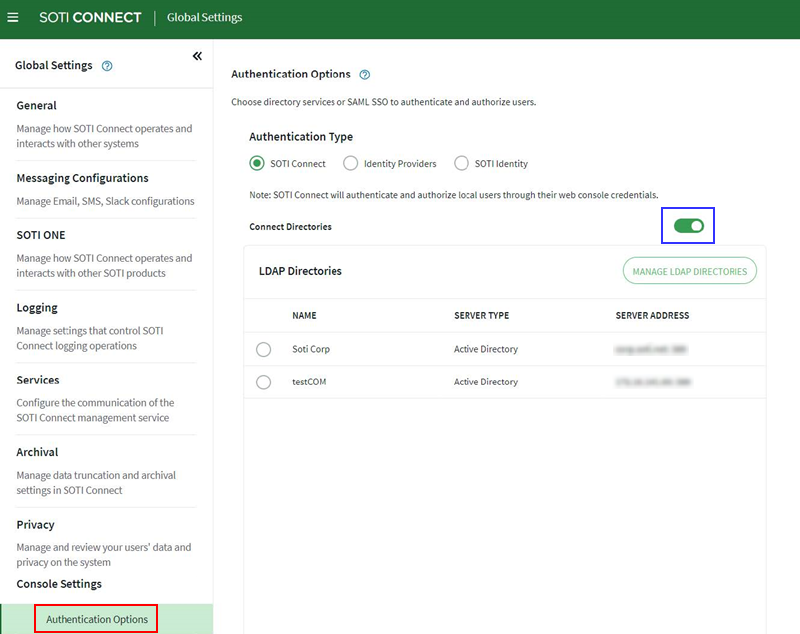The height and width of the screenshot is (634, 800).
Task: Click the blurred server address of Soti Corp
Action: click(651, 349)
